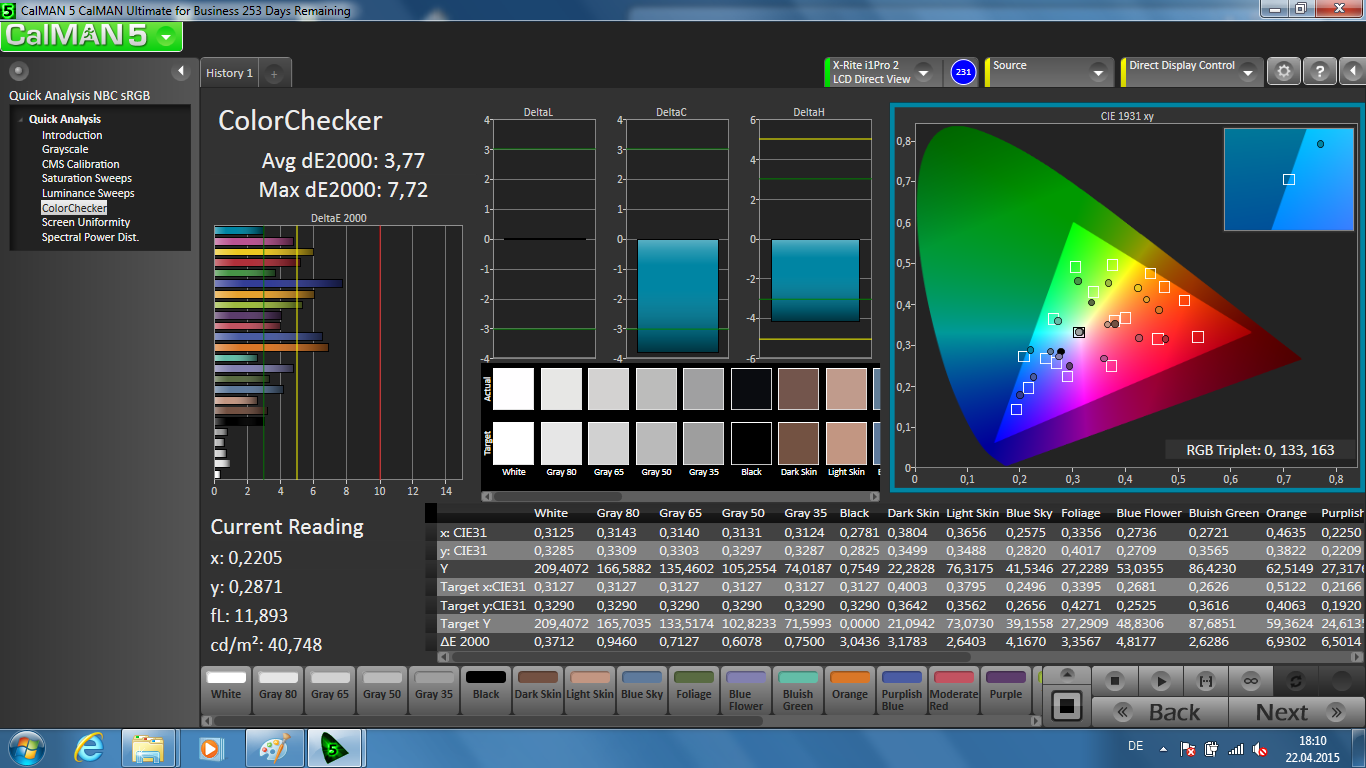Click the stop measurement icon
The height and width of the screenshot is (768, 1366).
point(1115,681)
